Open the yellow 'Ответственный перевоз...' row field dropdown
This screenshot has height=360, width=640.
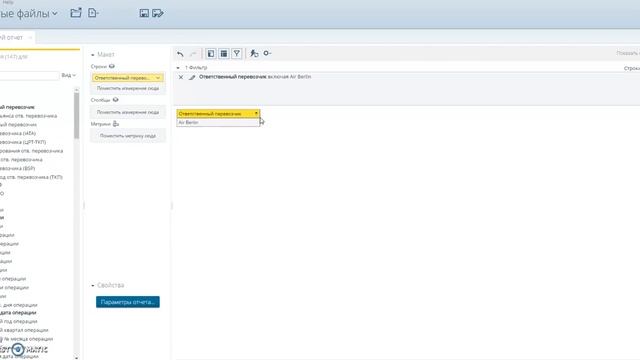pyautogui.click(x=158, y=78)
